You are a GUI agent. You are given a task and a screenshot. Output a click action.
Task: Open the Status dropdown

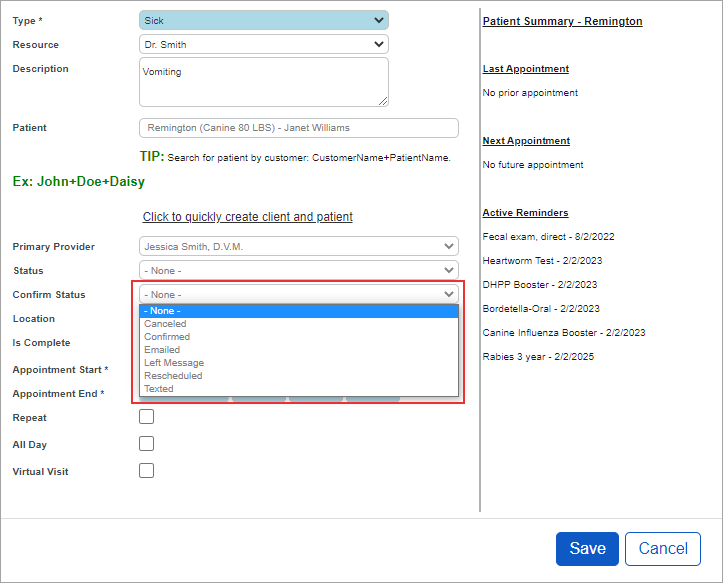tap(299, 270)
